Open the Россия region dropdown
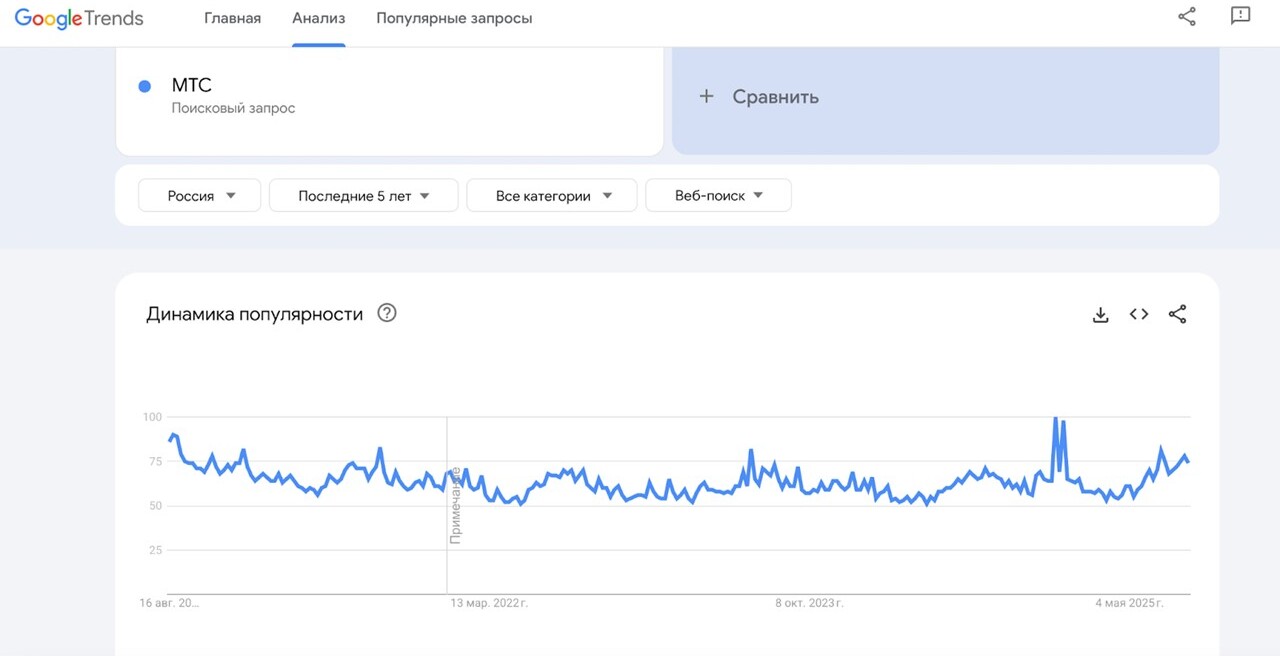 [199, 195]
